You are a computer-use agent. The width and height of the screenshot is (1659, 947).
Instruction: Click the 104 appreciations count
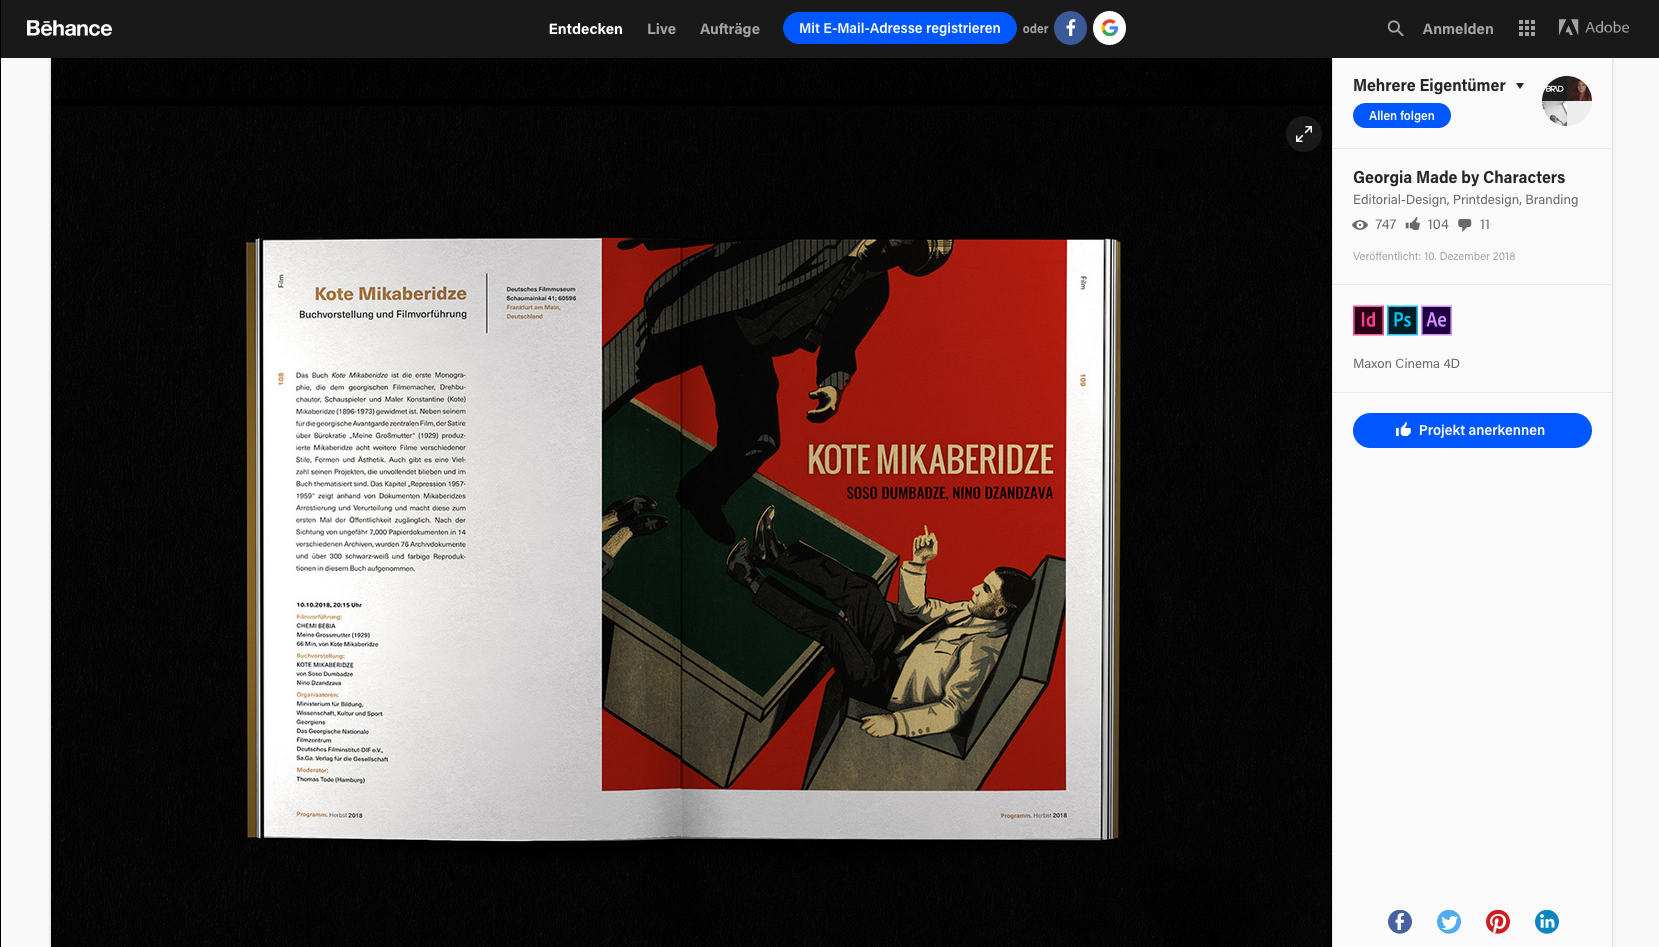[1438, 225]
